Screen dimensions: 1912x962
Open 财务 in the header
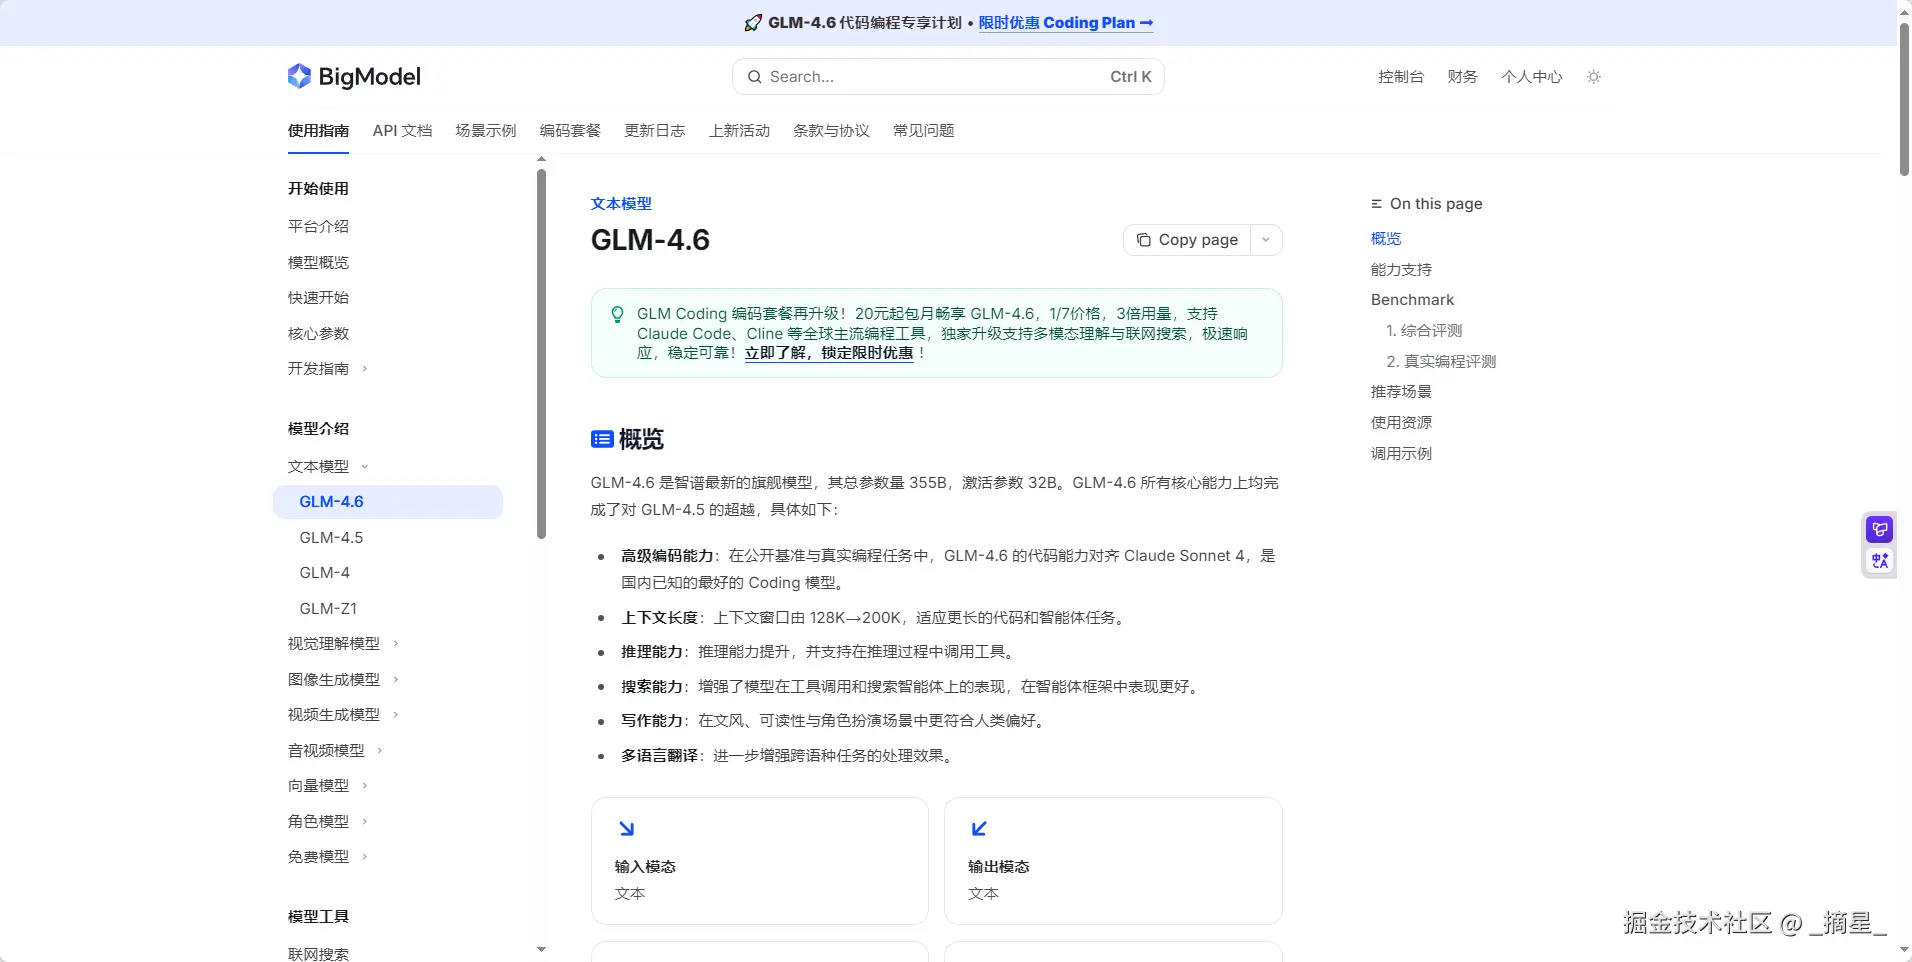[1462, 77]
